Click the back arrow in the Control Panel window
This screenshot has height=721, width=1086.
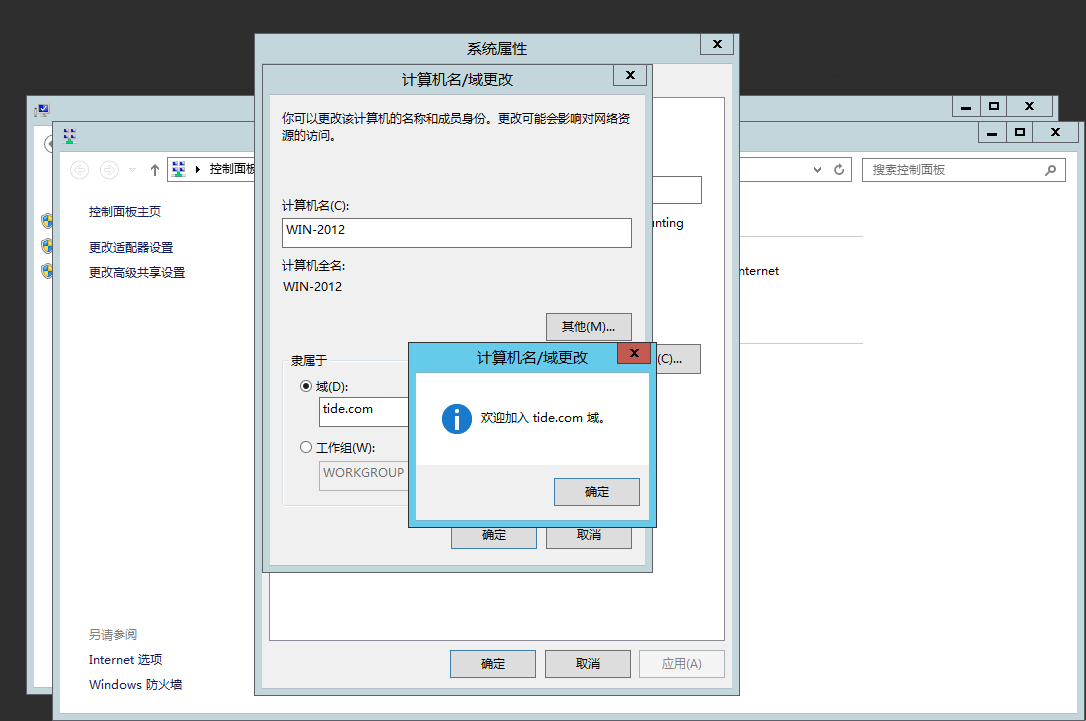pos(80,170)
